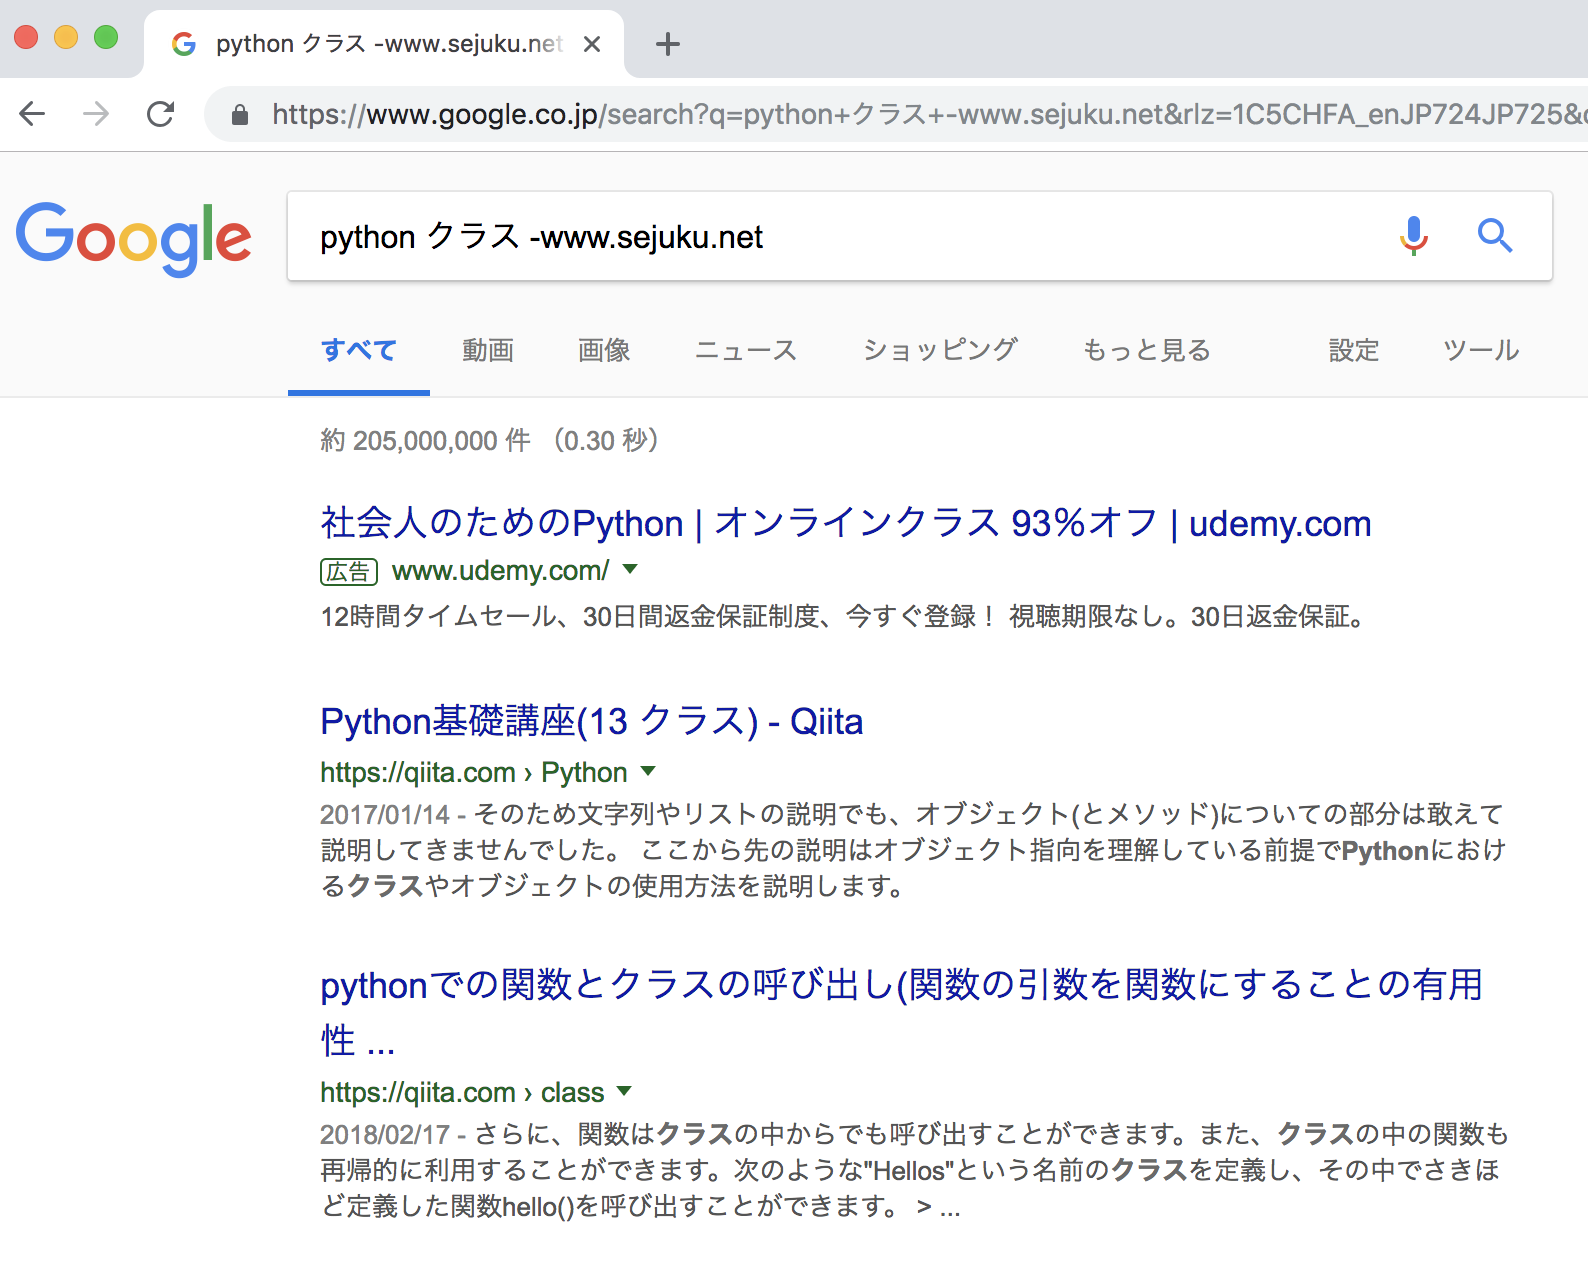Expand dropdown arrow beside qiita.com › Python

click(x=648, y=771)
